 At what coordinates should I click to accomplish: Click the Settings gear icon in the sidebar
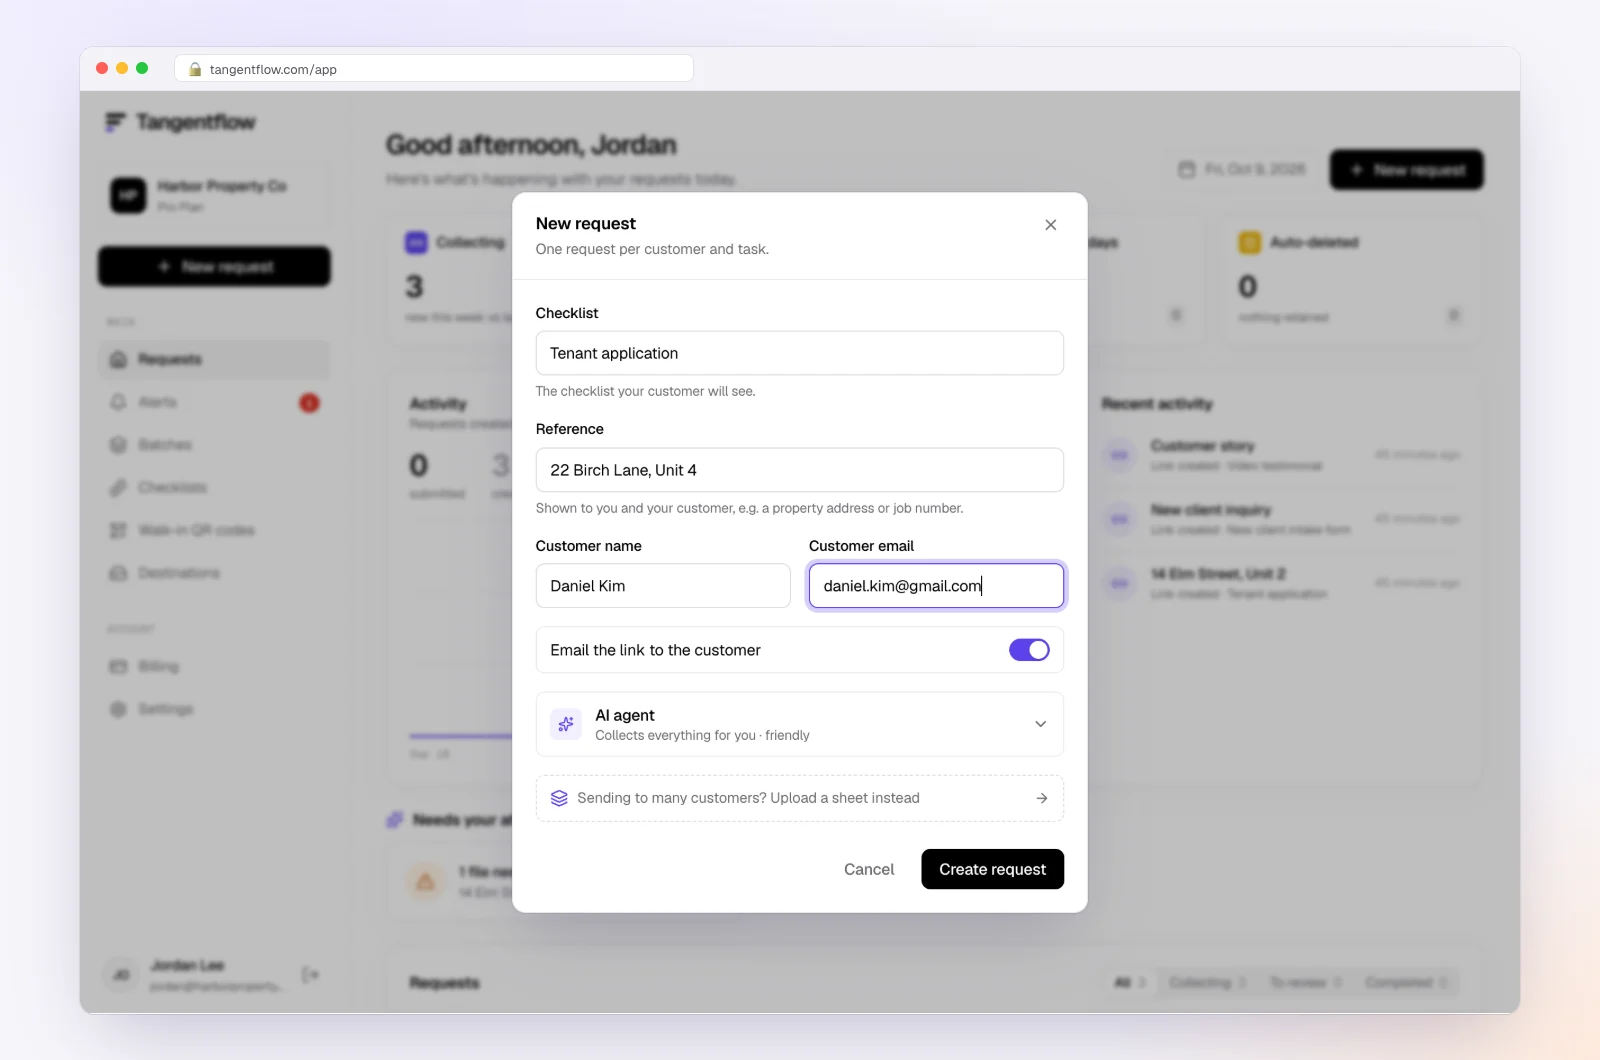coord(118,709)
